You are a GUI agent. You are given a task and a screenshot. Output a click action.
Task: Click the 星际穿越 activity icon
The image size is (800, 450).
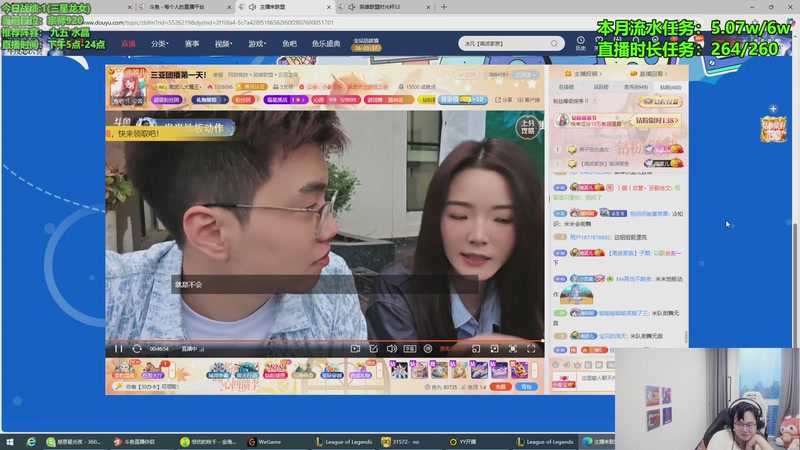[x=332, y=369]
